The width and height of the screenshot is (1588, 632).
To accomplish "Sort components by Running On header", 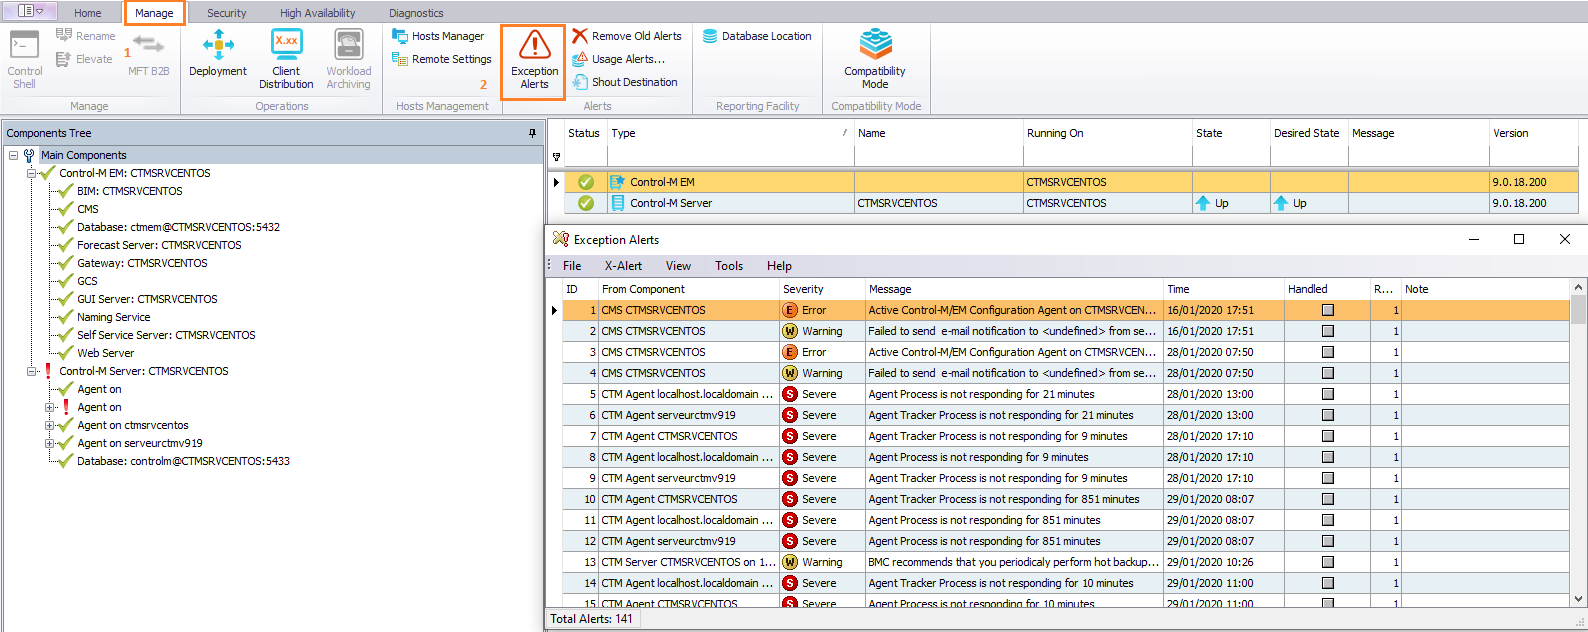I will coord(1108,133).
